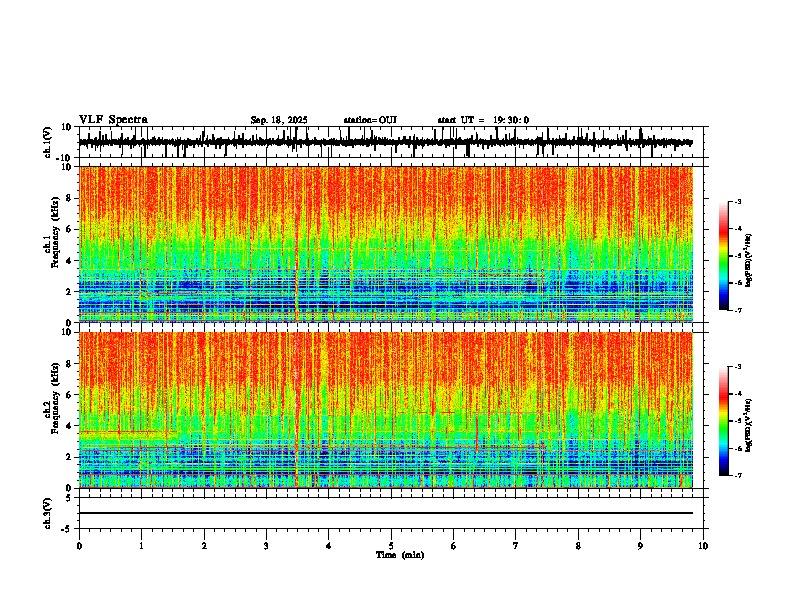
Task: Click inside the ch.1 spectrogram panel
Action: 386,244
